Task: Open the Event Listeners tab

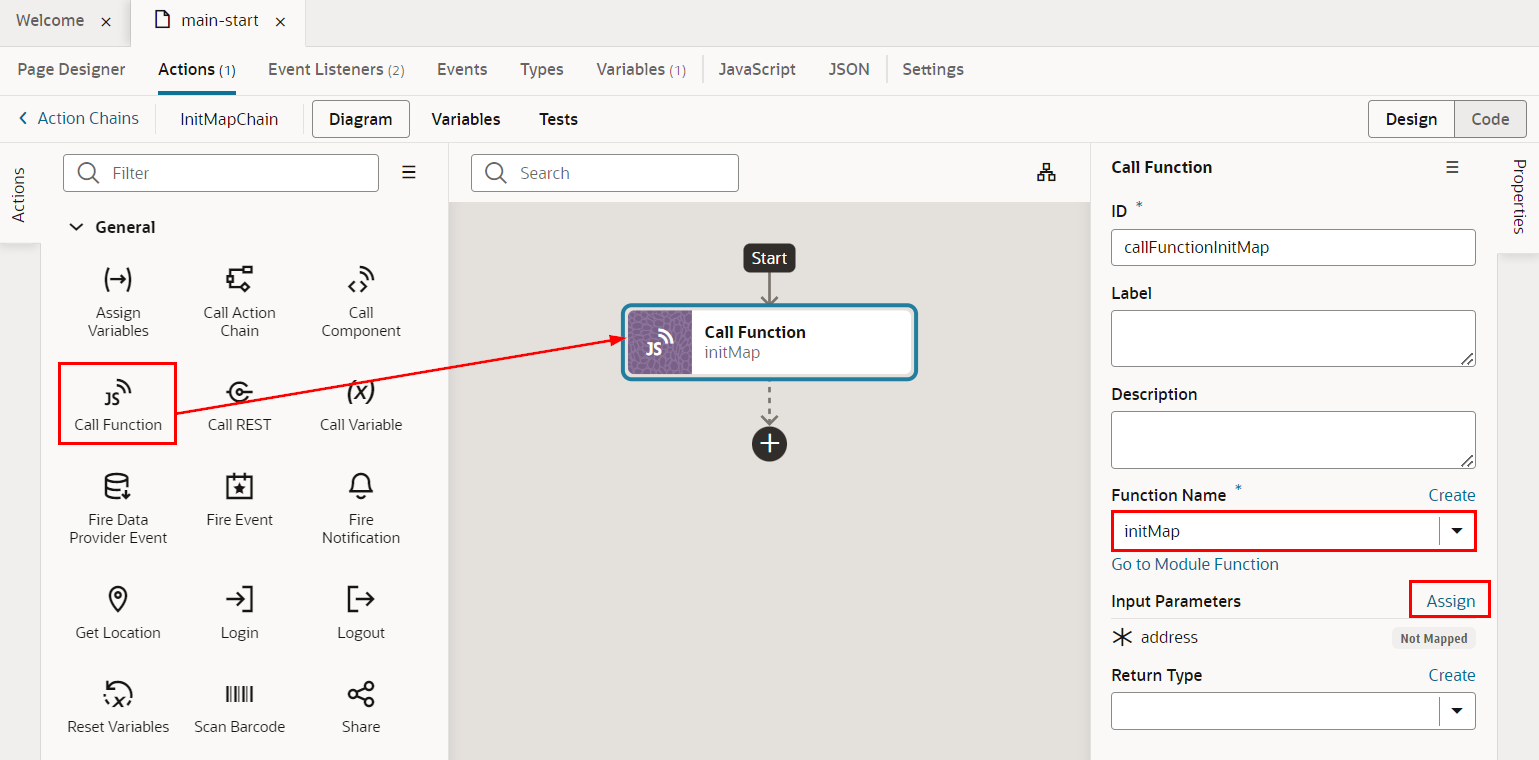Action: (335, 69)
